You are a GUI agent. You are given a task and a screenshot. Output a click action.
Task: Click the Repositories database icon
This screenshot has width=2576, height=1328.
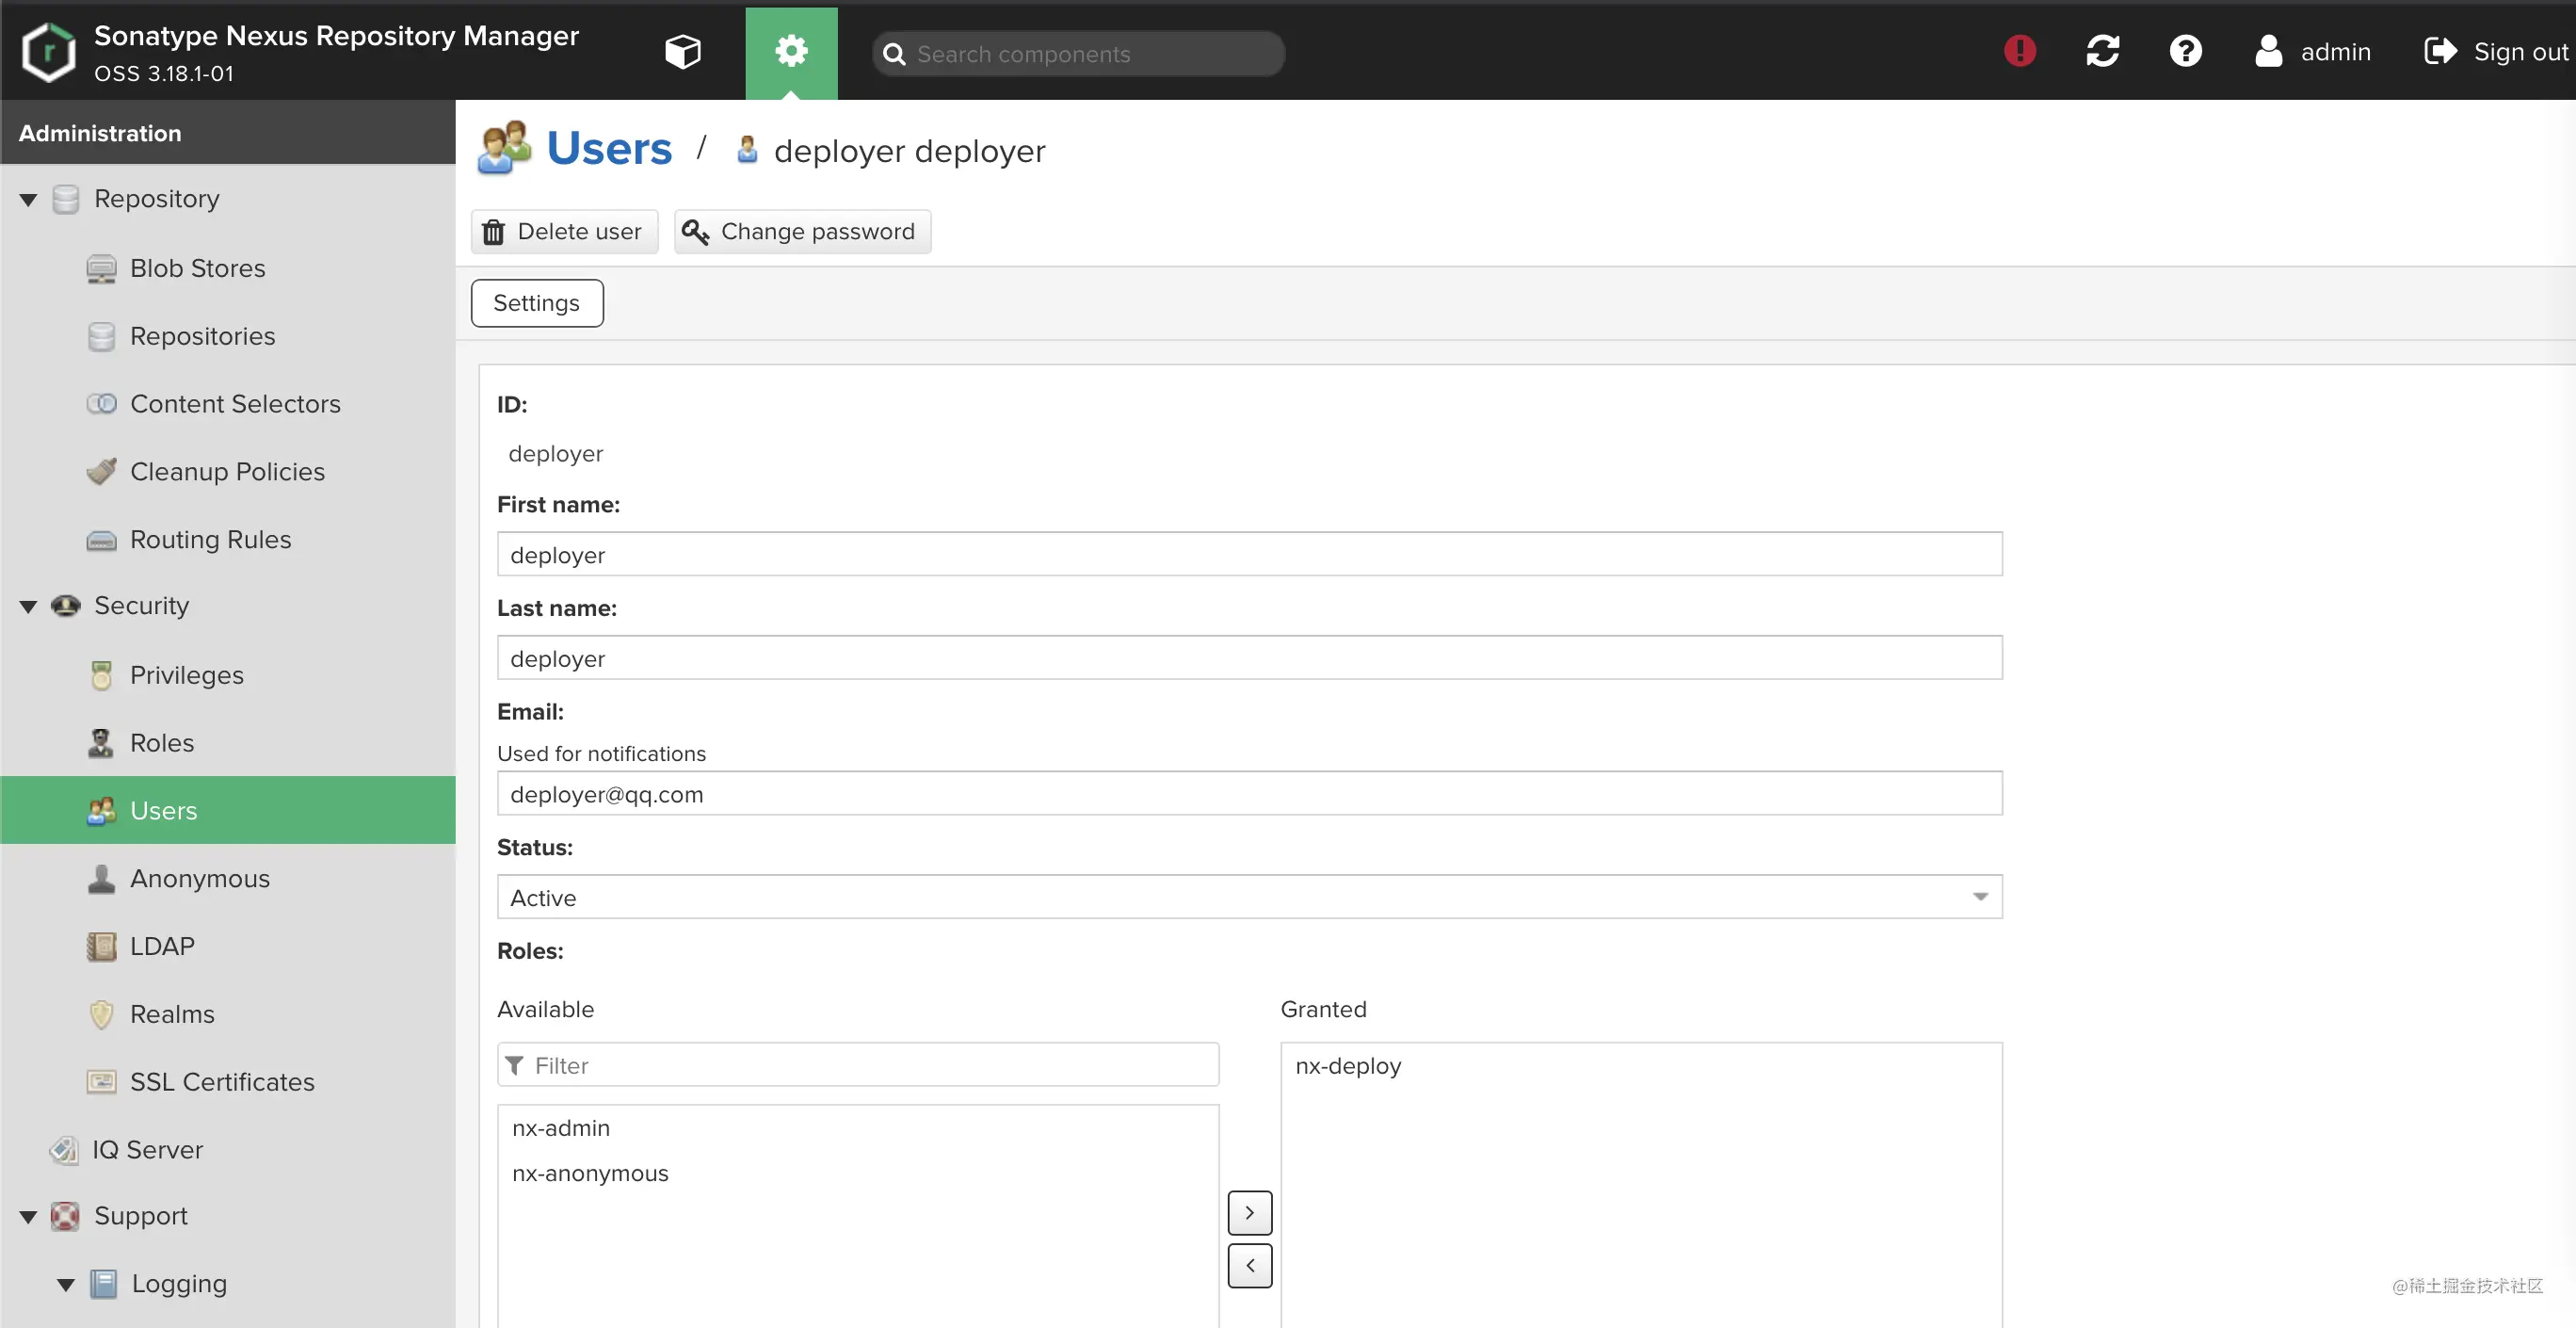tap(100, 337)
